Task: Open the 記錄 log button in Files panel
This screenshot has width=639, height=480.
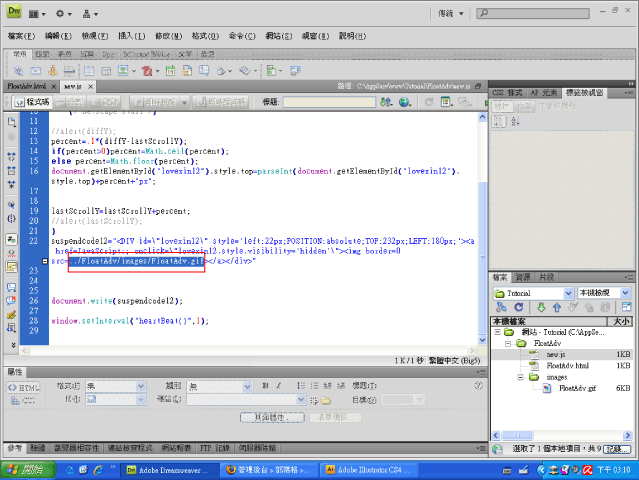Action: (x=616, y=450)
